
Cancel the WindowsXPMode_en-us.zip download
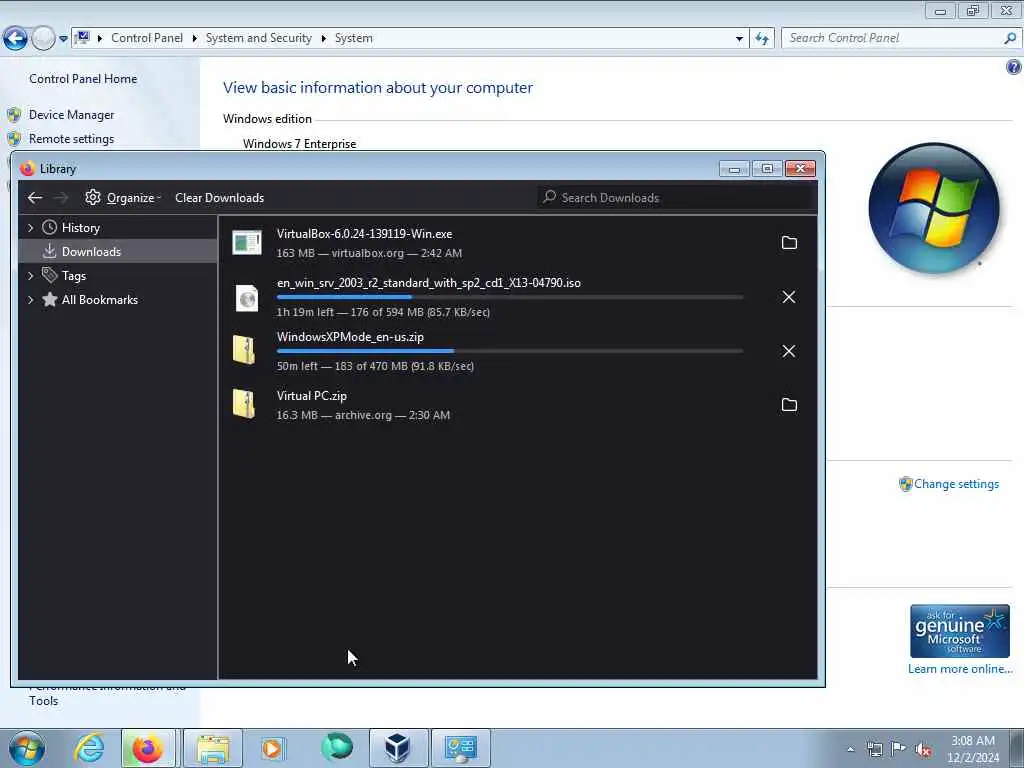click(x=789, y=351)
